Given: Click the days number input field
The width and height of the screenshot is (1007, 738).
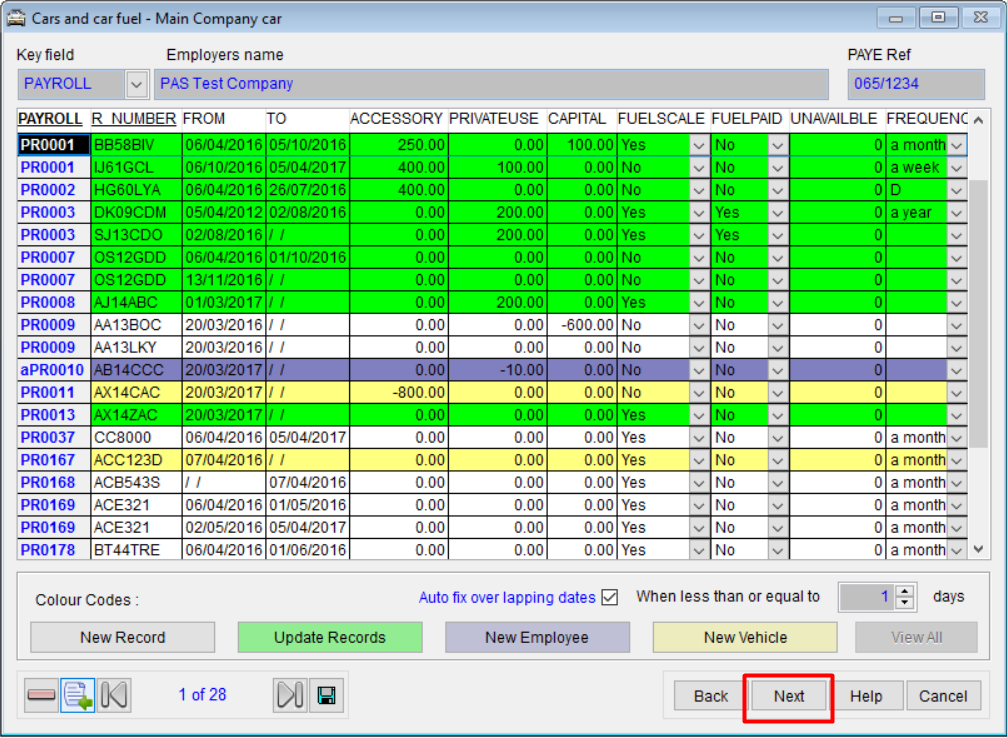Looking at the screenshot, I should coord(868,597).
